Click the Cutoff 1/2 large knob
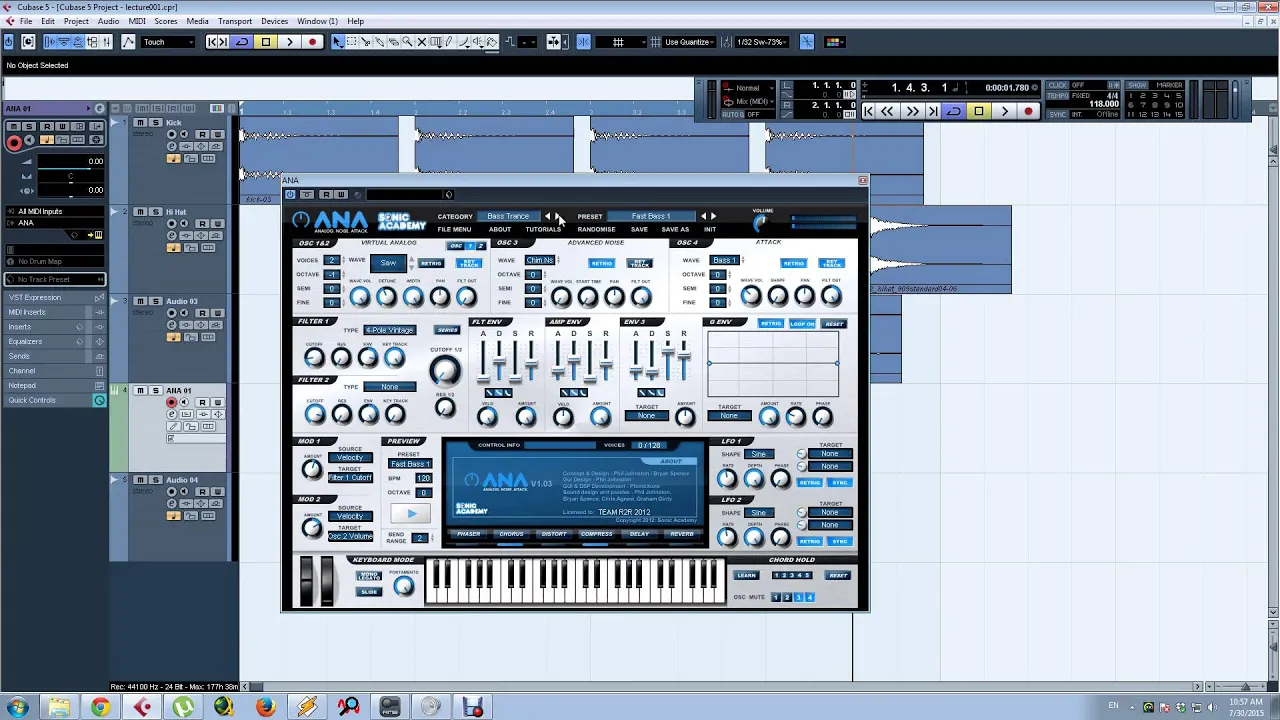Screen dimensions: 1280x720 point(445,371)
